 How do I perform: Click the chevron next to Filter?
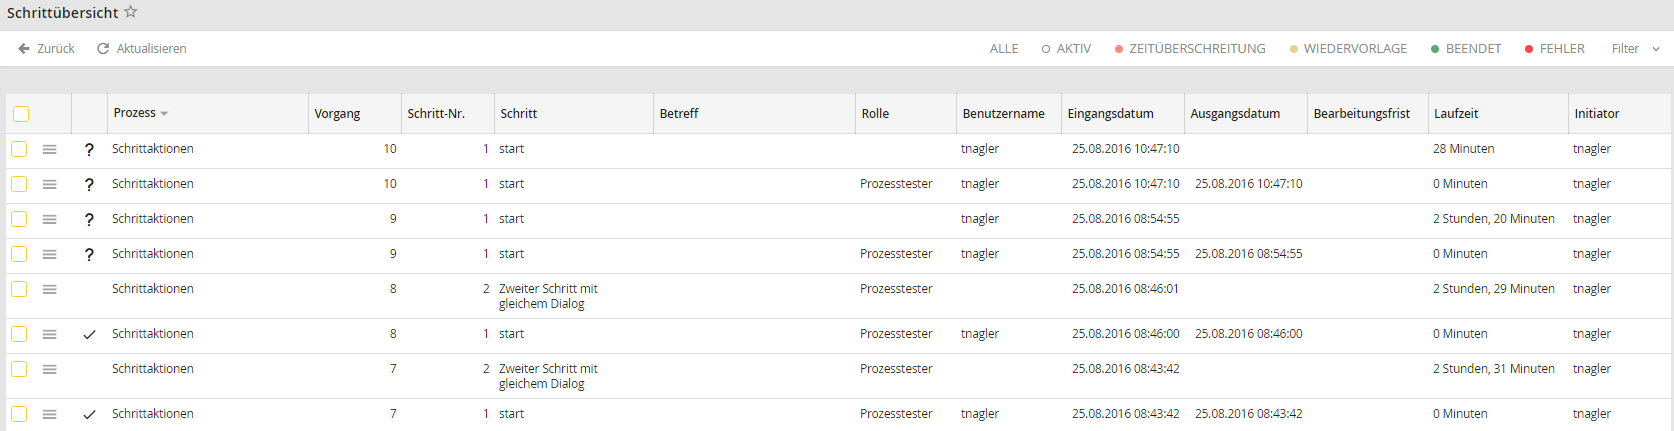coord(1656,49)
